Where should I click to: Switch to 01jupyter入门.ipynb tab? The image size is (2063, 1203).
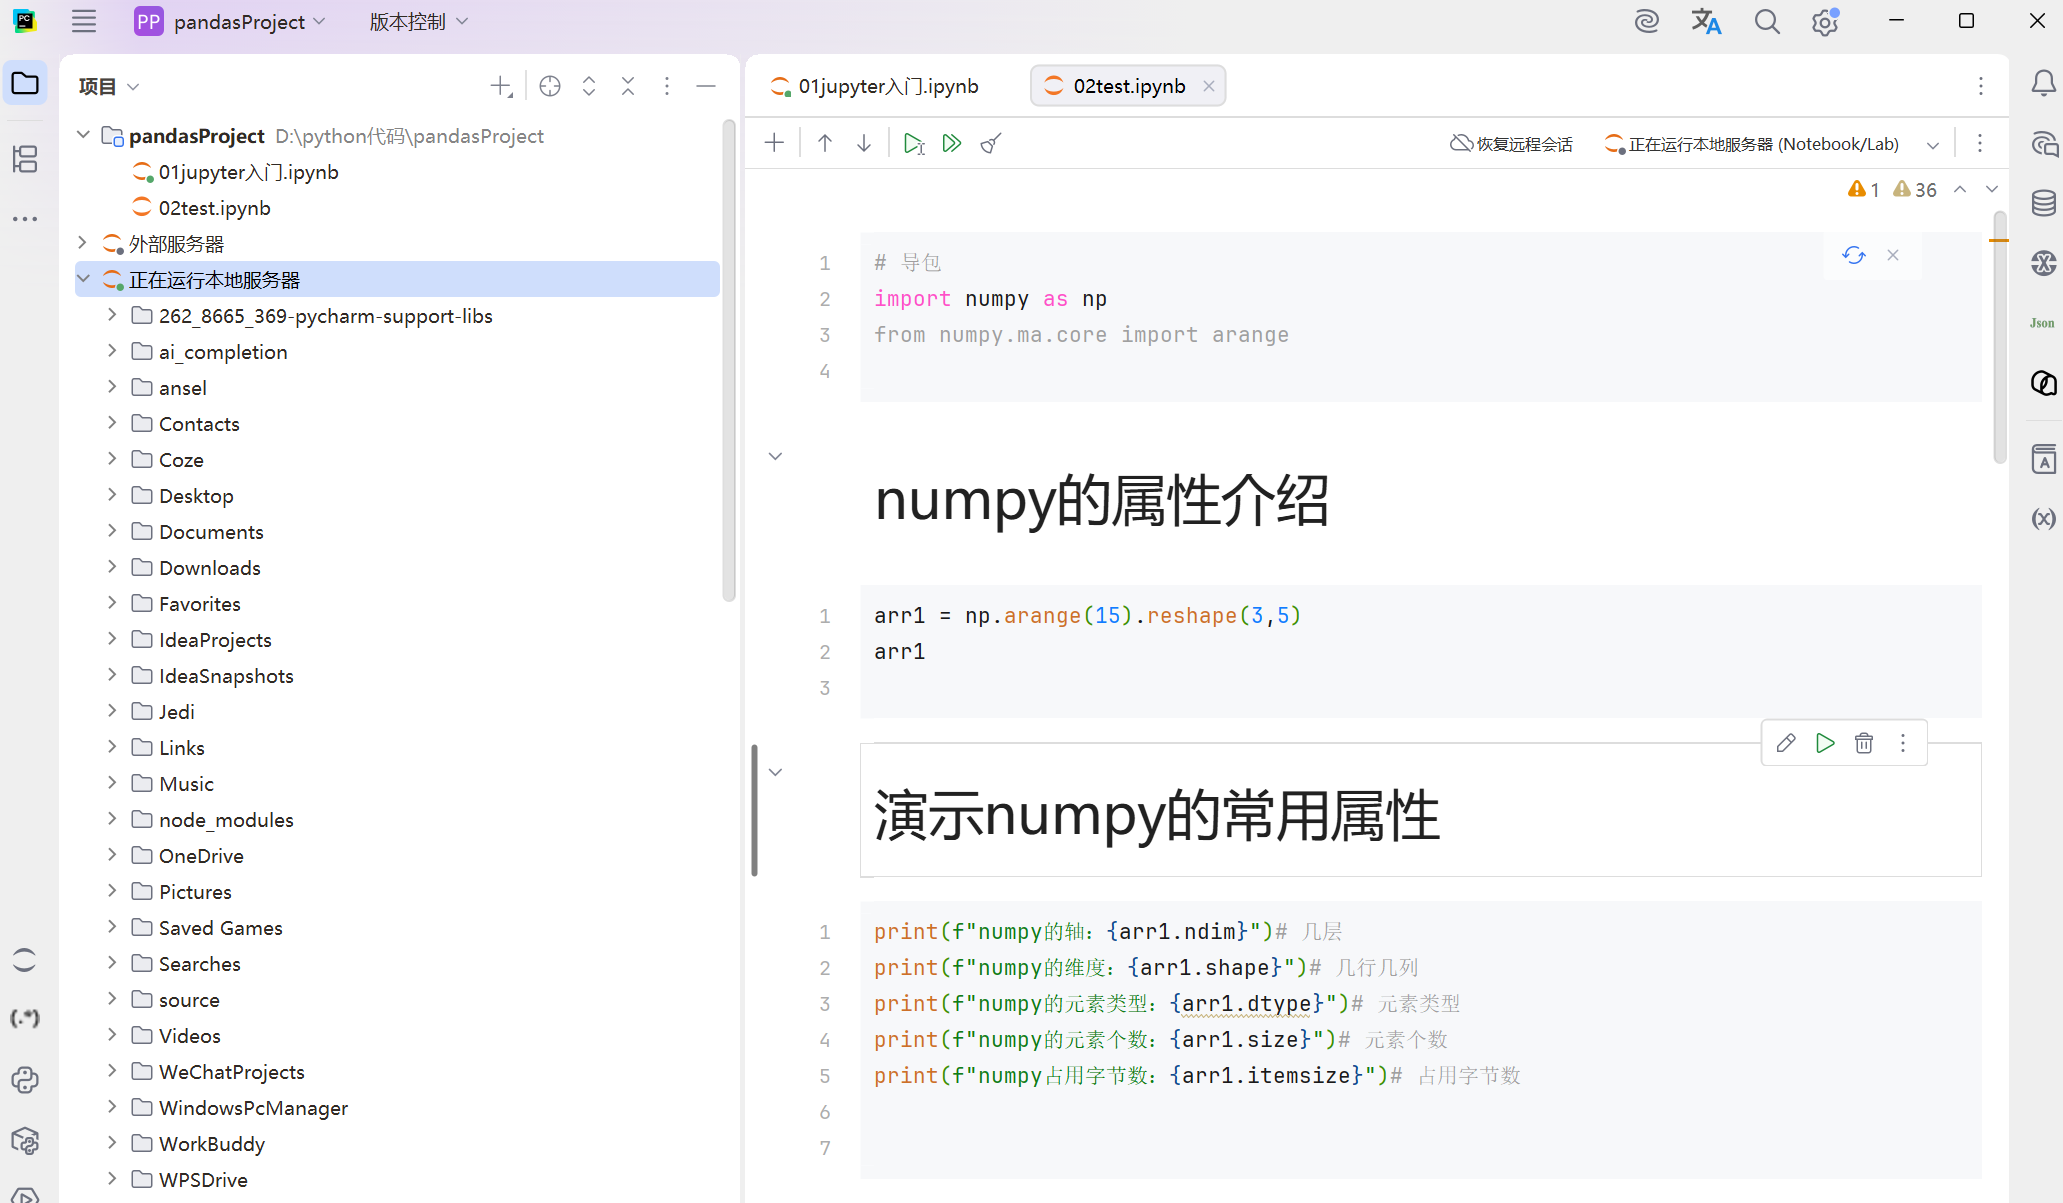(x=875, y=86)
